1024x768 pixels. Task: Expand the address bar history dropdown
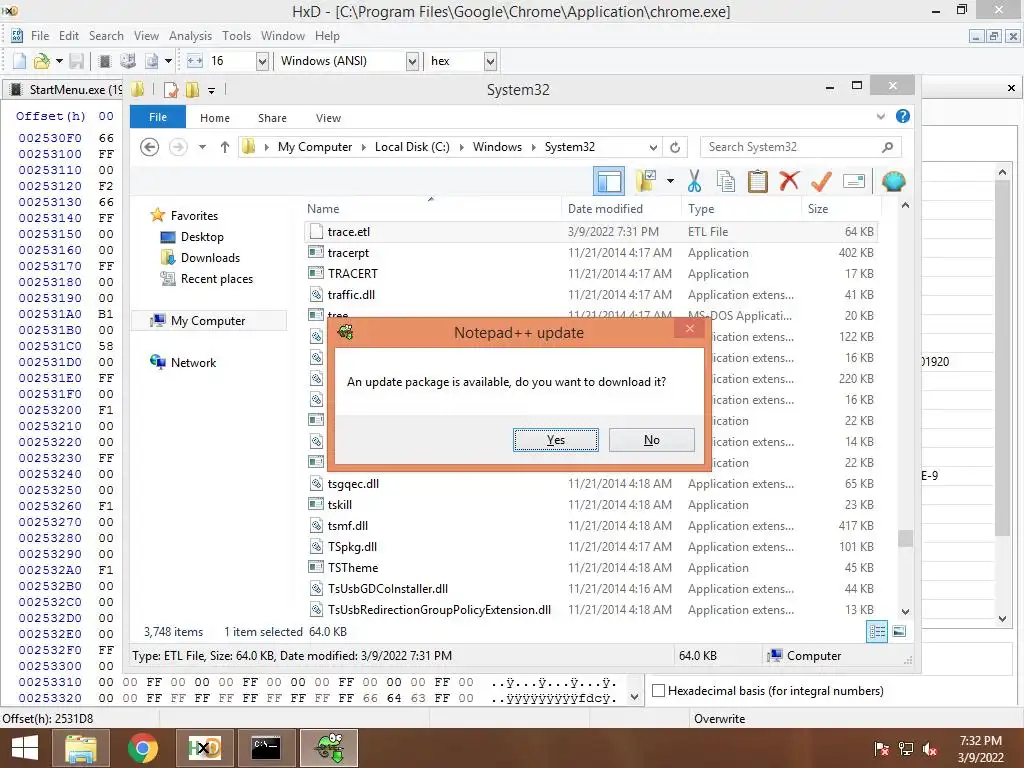(653, 148)
